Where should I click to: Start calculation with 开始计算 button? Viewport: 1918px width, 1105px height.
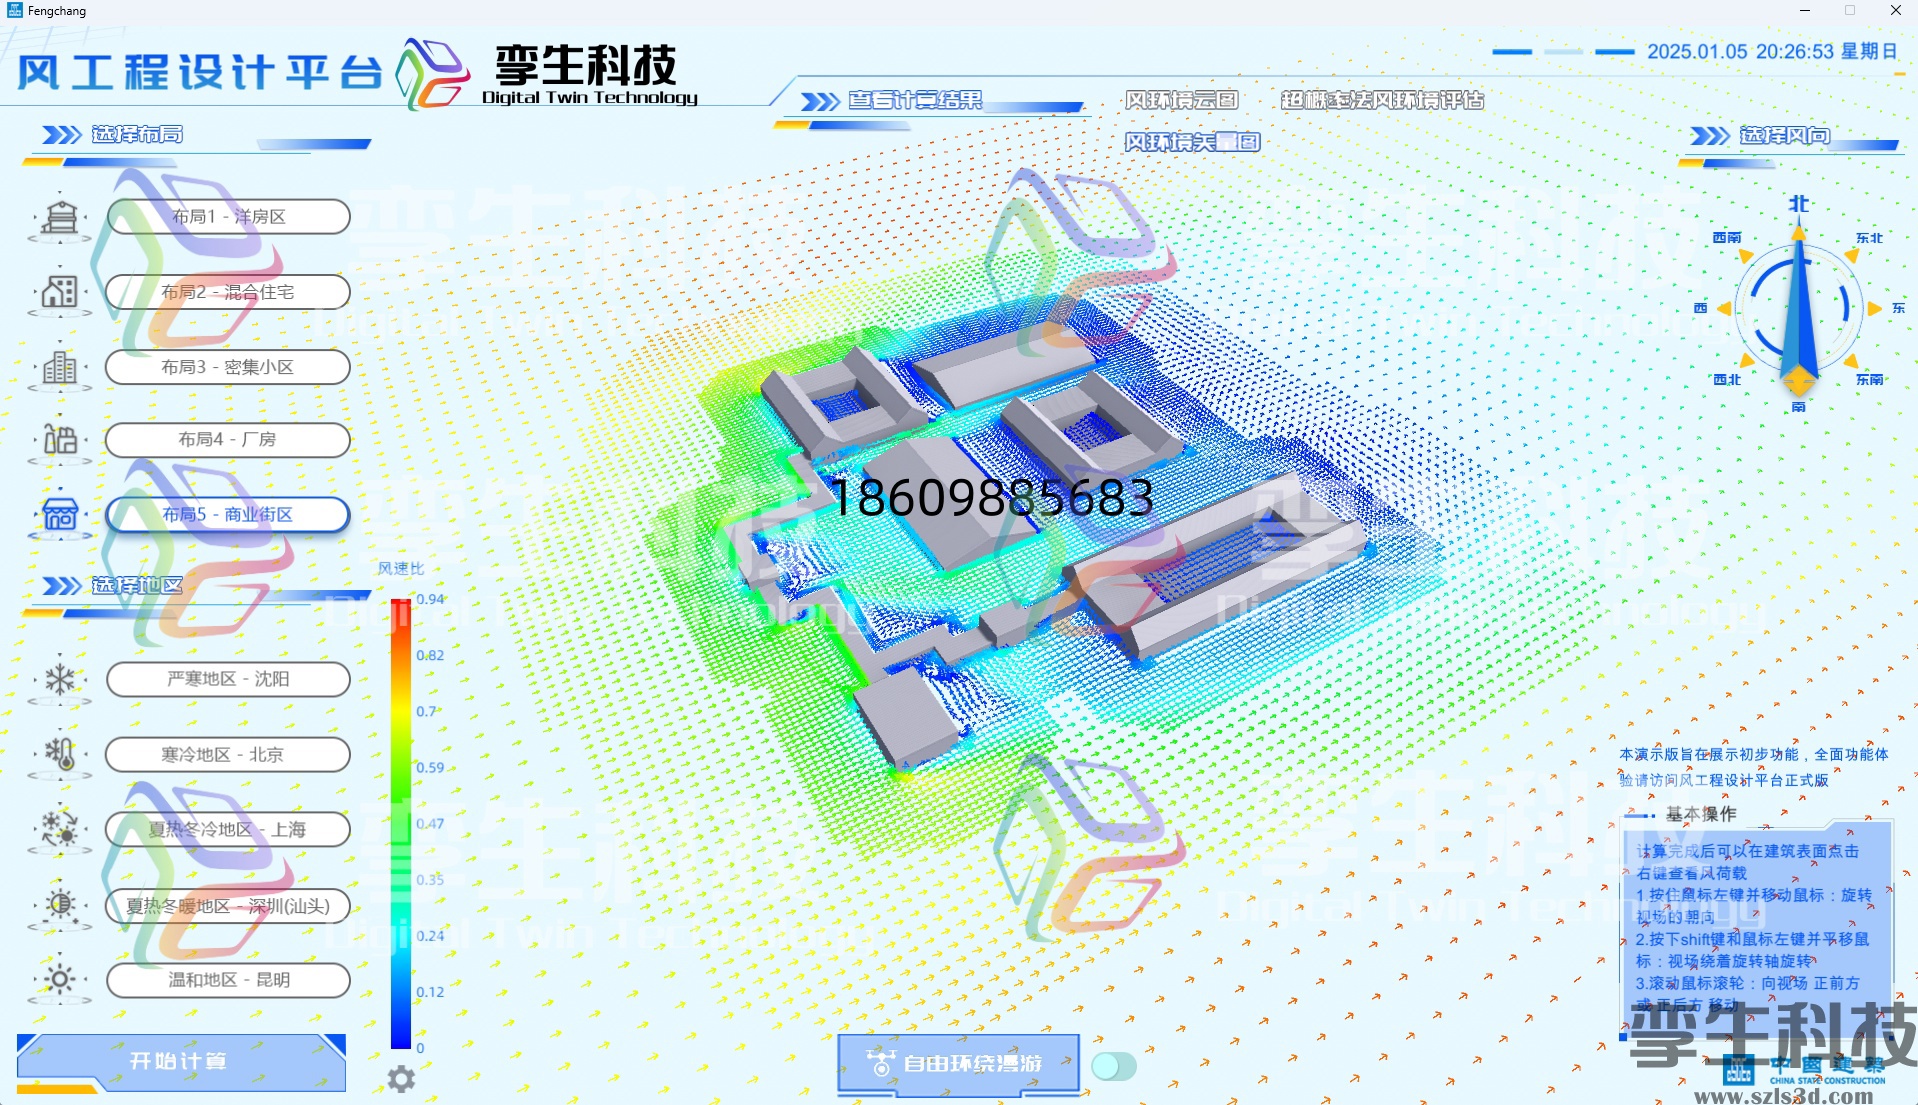(181, 1062)
